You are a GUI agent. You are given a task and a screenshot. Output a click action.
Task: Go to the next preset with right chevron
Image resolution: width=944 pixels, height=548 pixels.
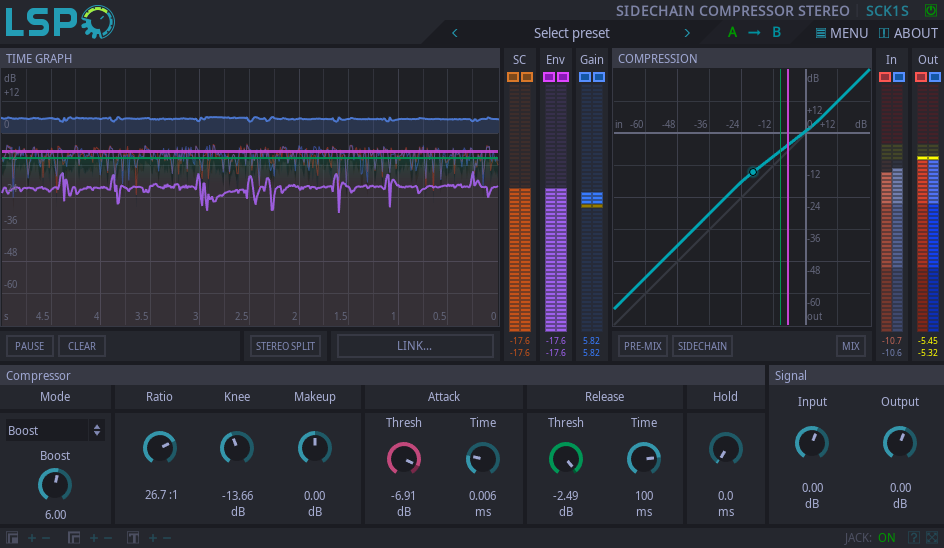click(687, 33)
